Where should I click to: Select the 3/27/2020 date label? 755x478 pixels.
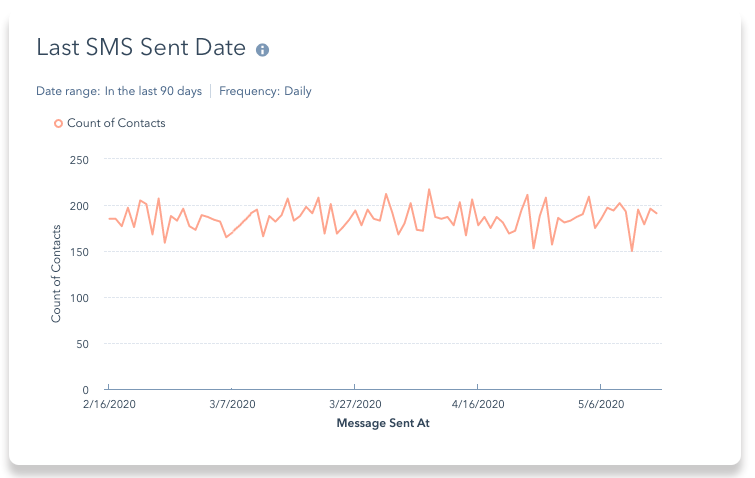pos(354,405)
